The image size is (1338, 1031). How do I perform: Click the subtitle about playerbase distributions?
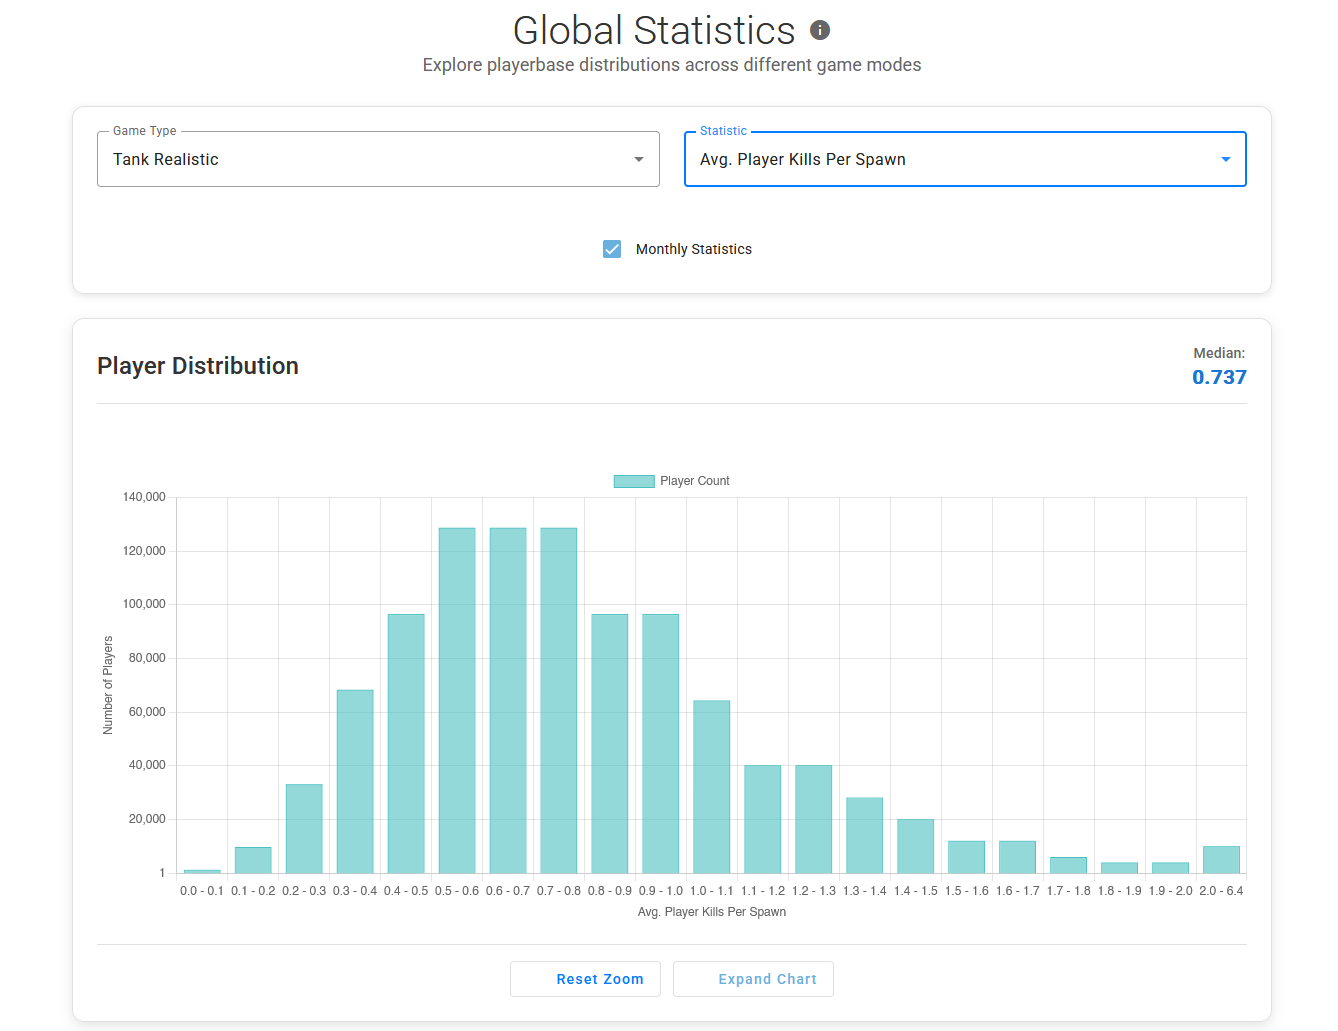[x=672, y=65]
